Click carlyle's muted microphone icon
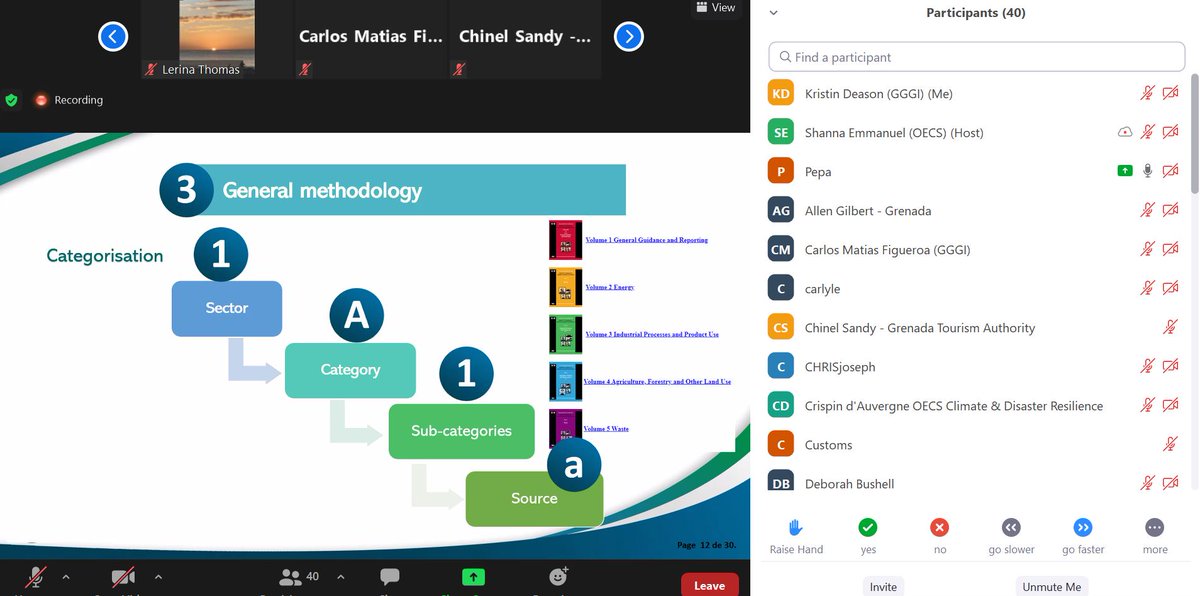The width and height of the screenshot is (1200, 596). pyautogui.click(x=1148, y=288)
